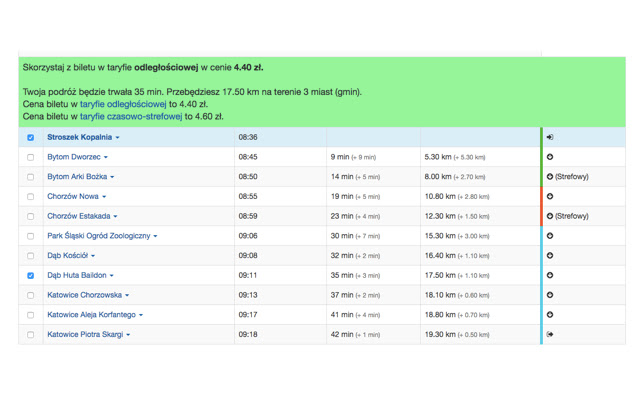This screenshot has height=400, width=640.
Task: Click the exit icon in Katowice Piotra Skargi row
Action: [550, 334]
